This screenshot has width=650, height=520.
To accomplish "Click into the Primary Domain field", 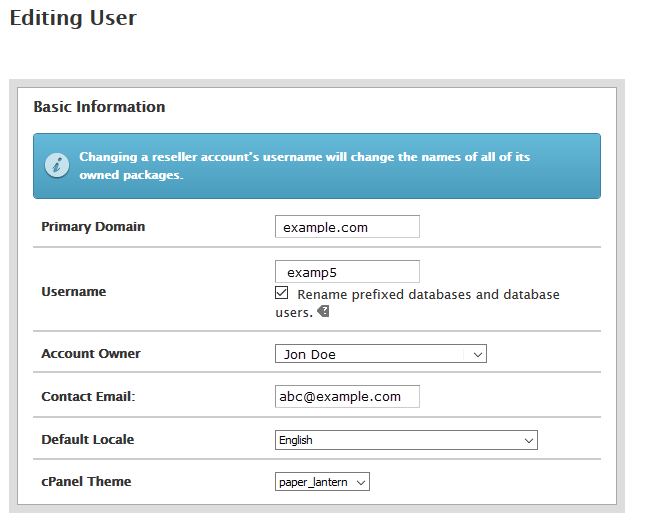I will click(347, 227).
